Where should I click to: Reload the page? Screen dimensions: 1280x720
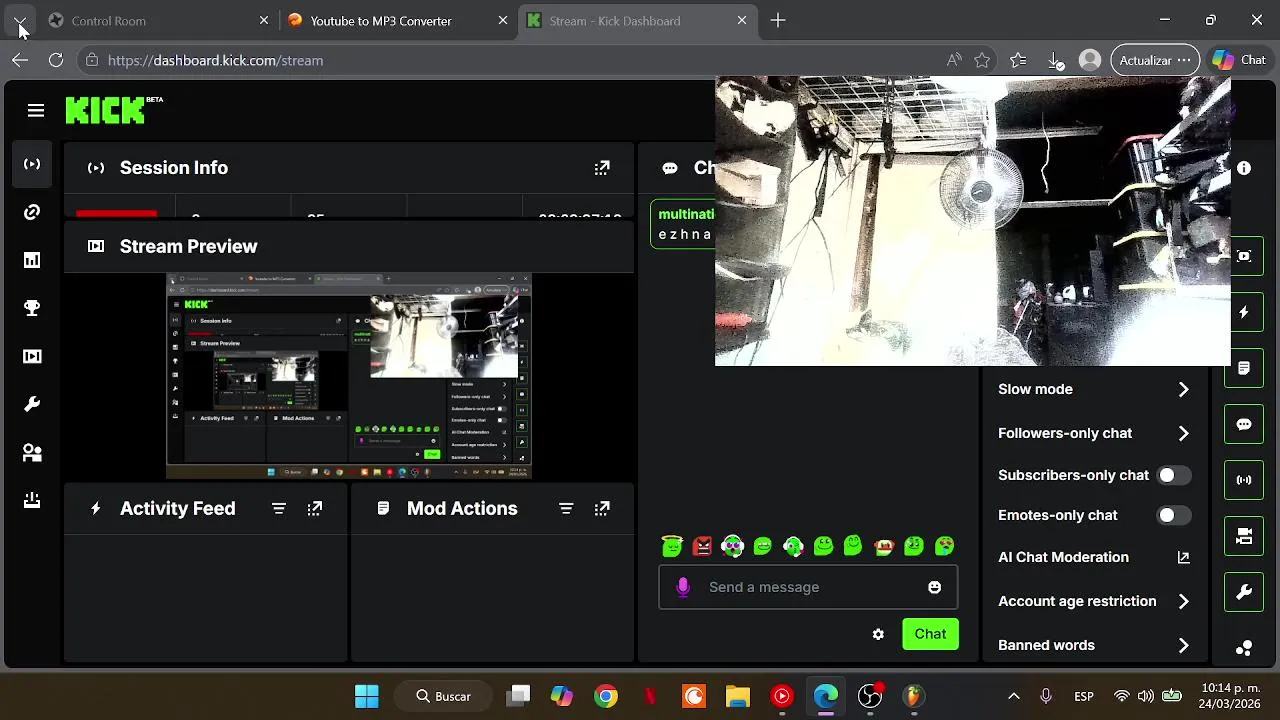56,60
